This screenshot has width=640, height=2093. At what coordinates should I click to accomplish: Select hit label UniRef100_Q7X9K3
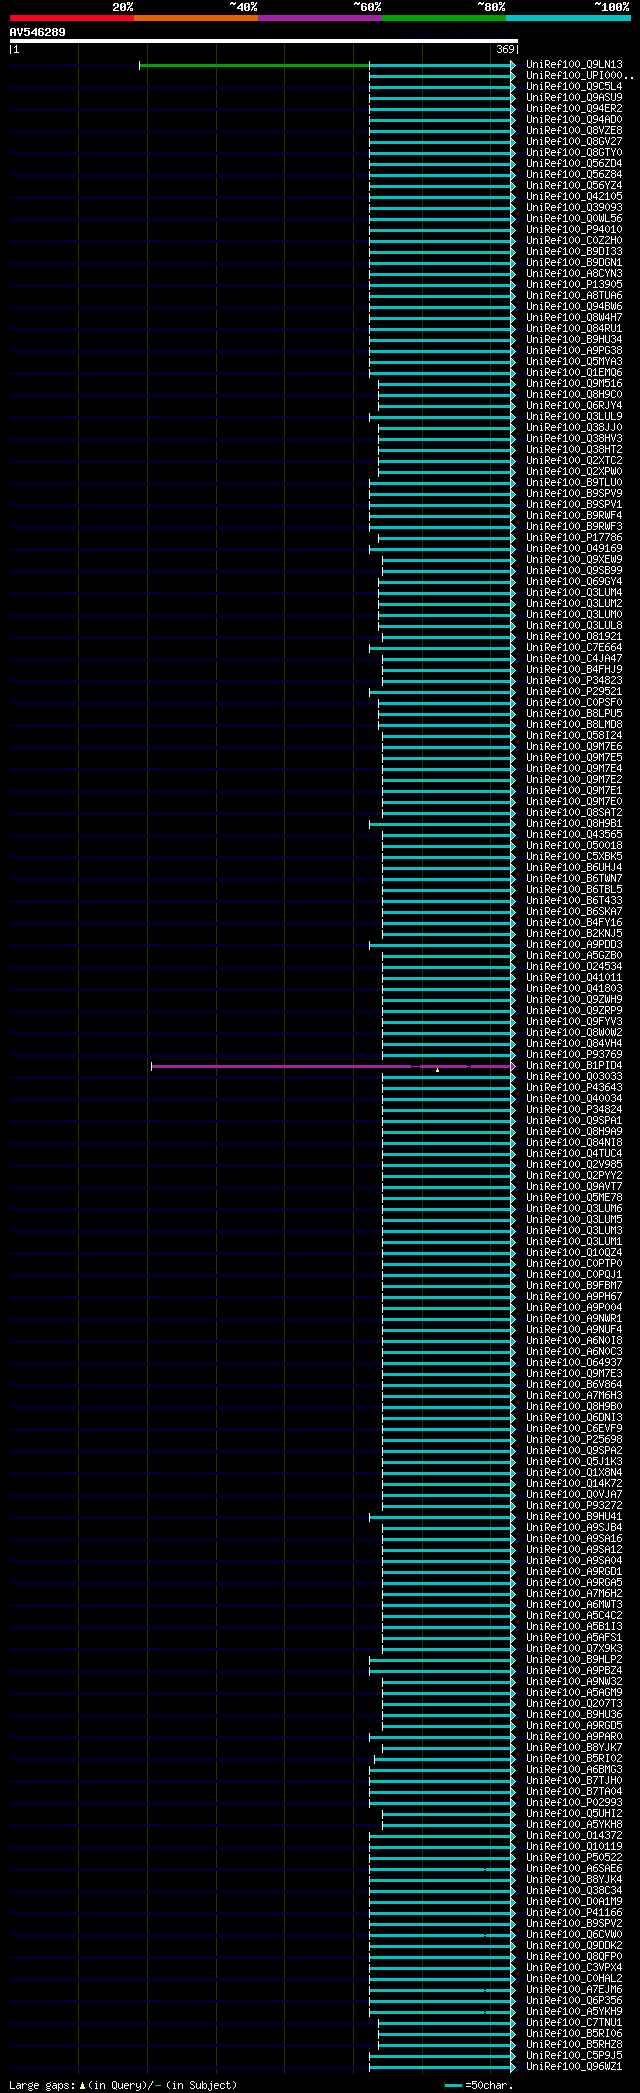tap(574, 1649)
